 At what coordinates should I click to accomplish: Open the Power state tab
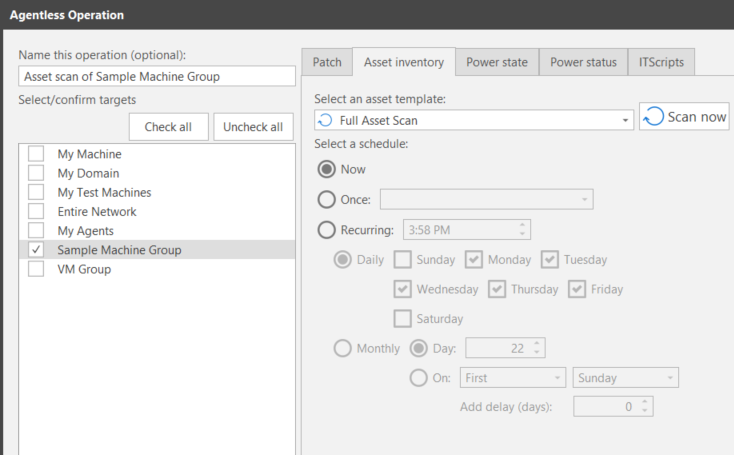coord(497,62)
